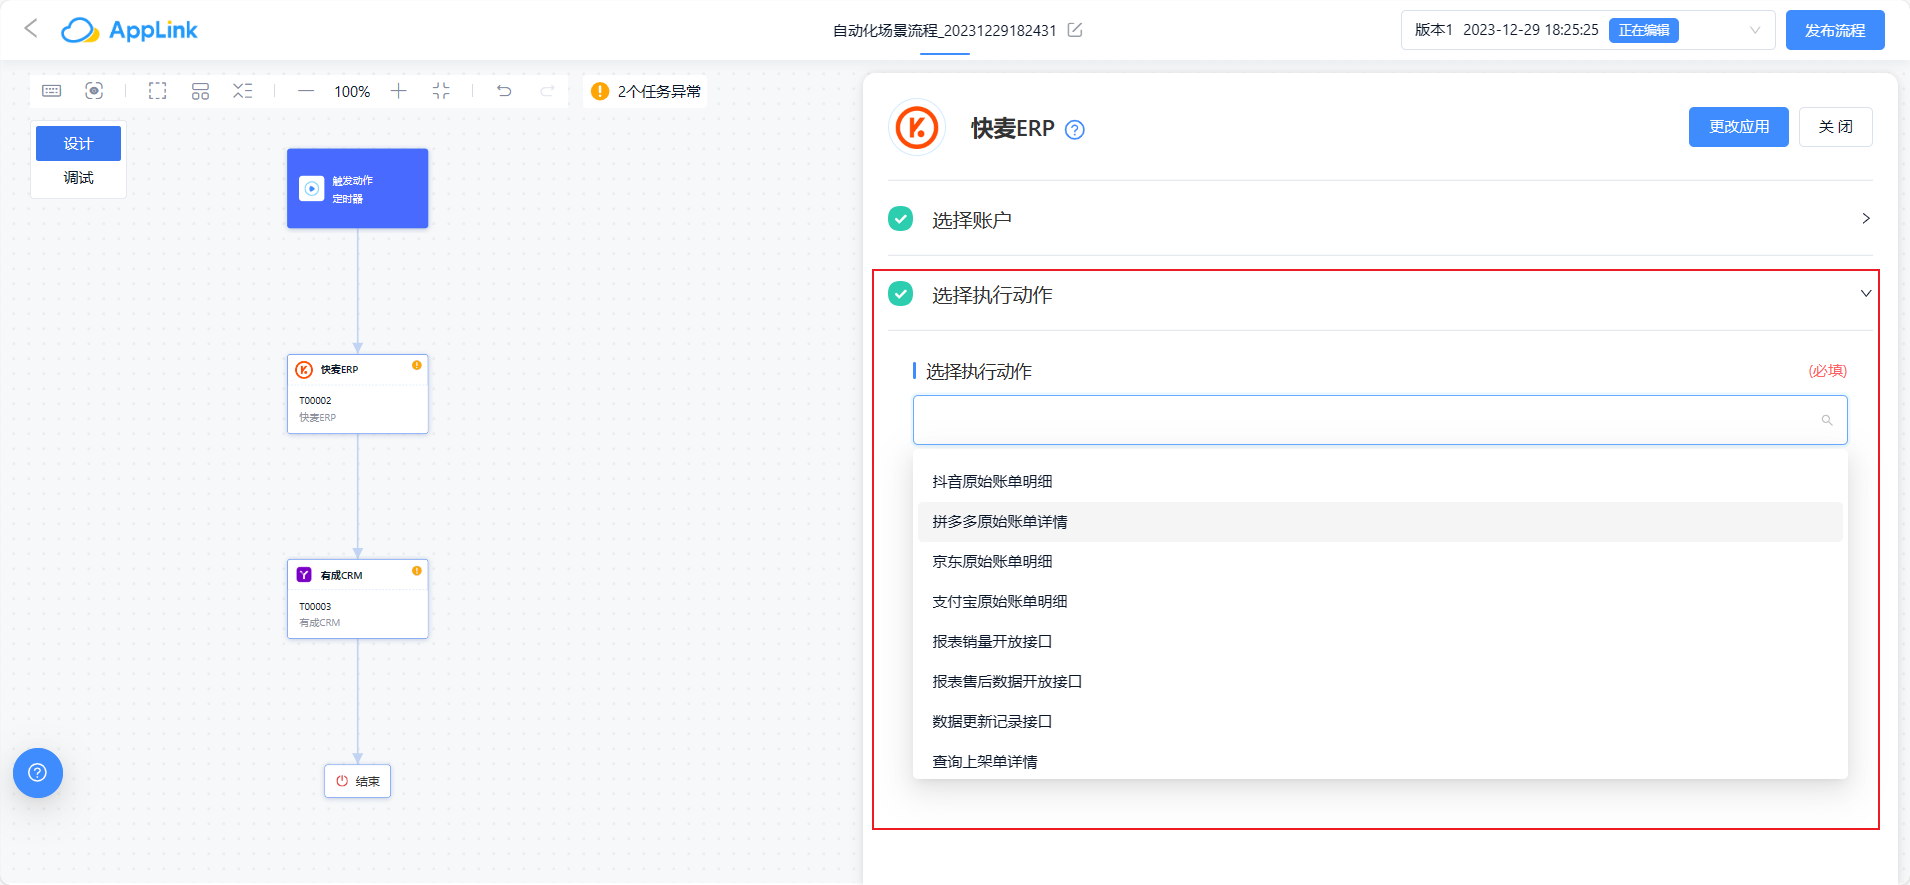The image size is (1910, 885).
Task: Select the 快麦ERP T00002 node
Action: 358,394
